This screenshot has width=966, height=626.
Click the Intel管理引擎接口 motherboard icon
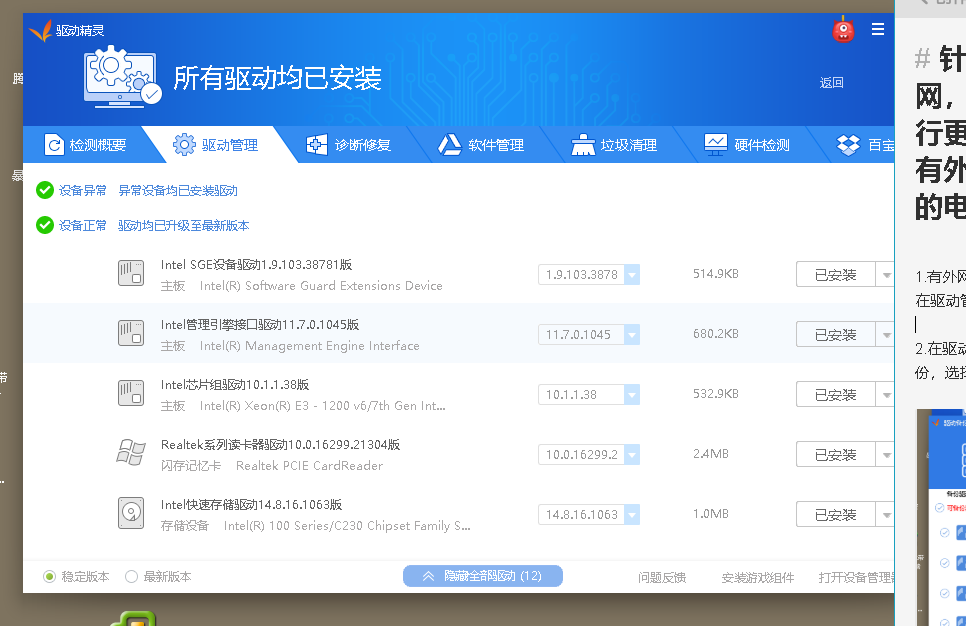pos(131,333)
